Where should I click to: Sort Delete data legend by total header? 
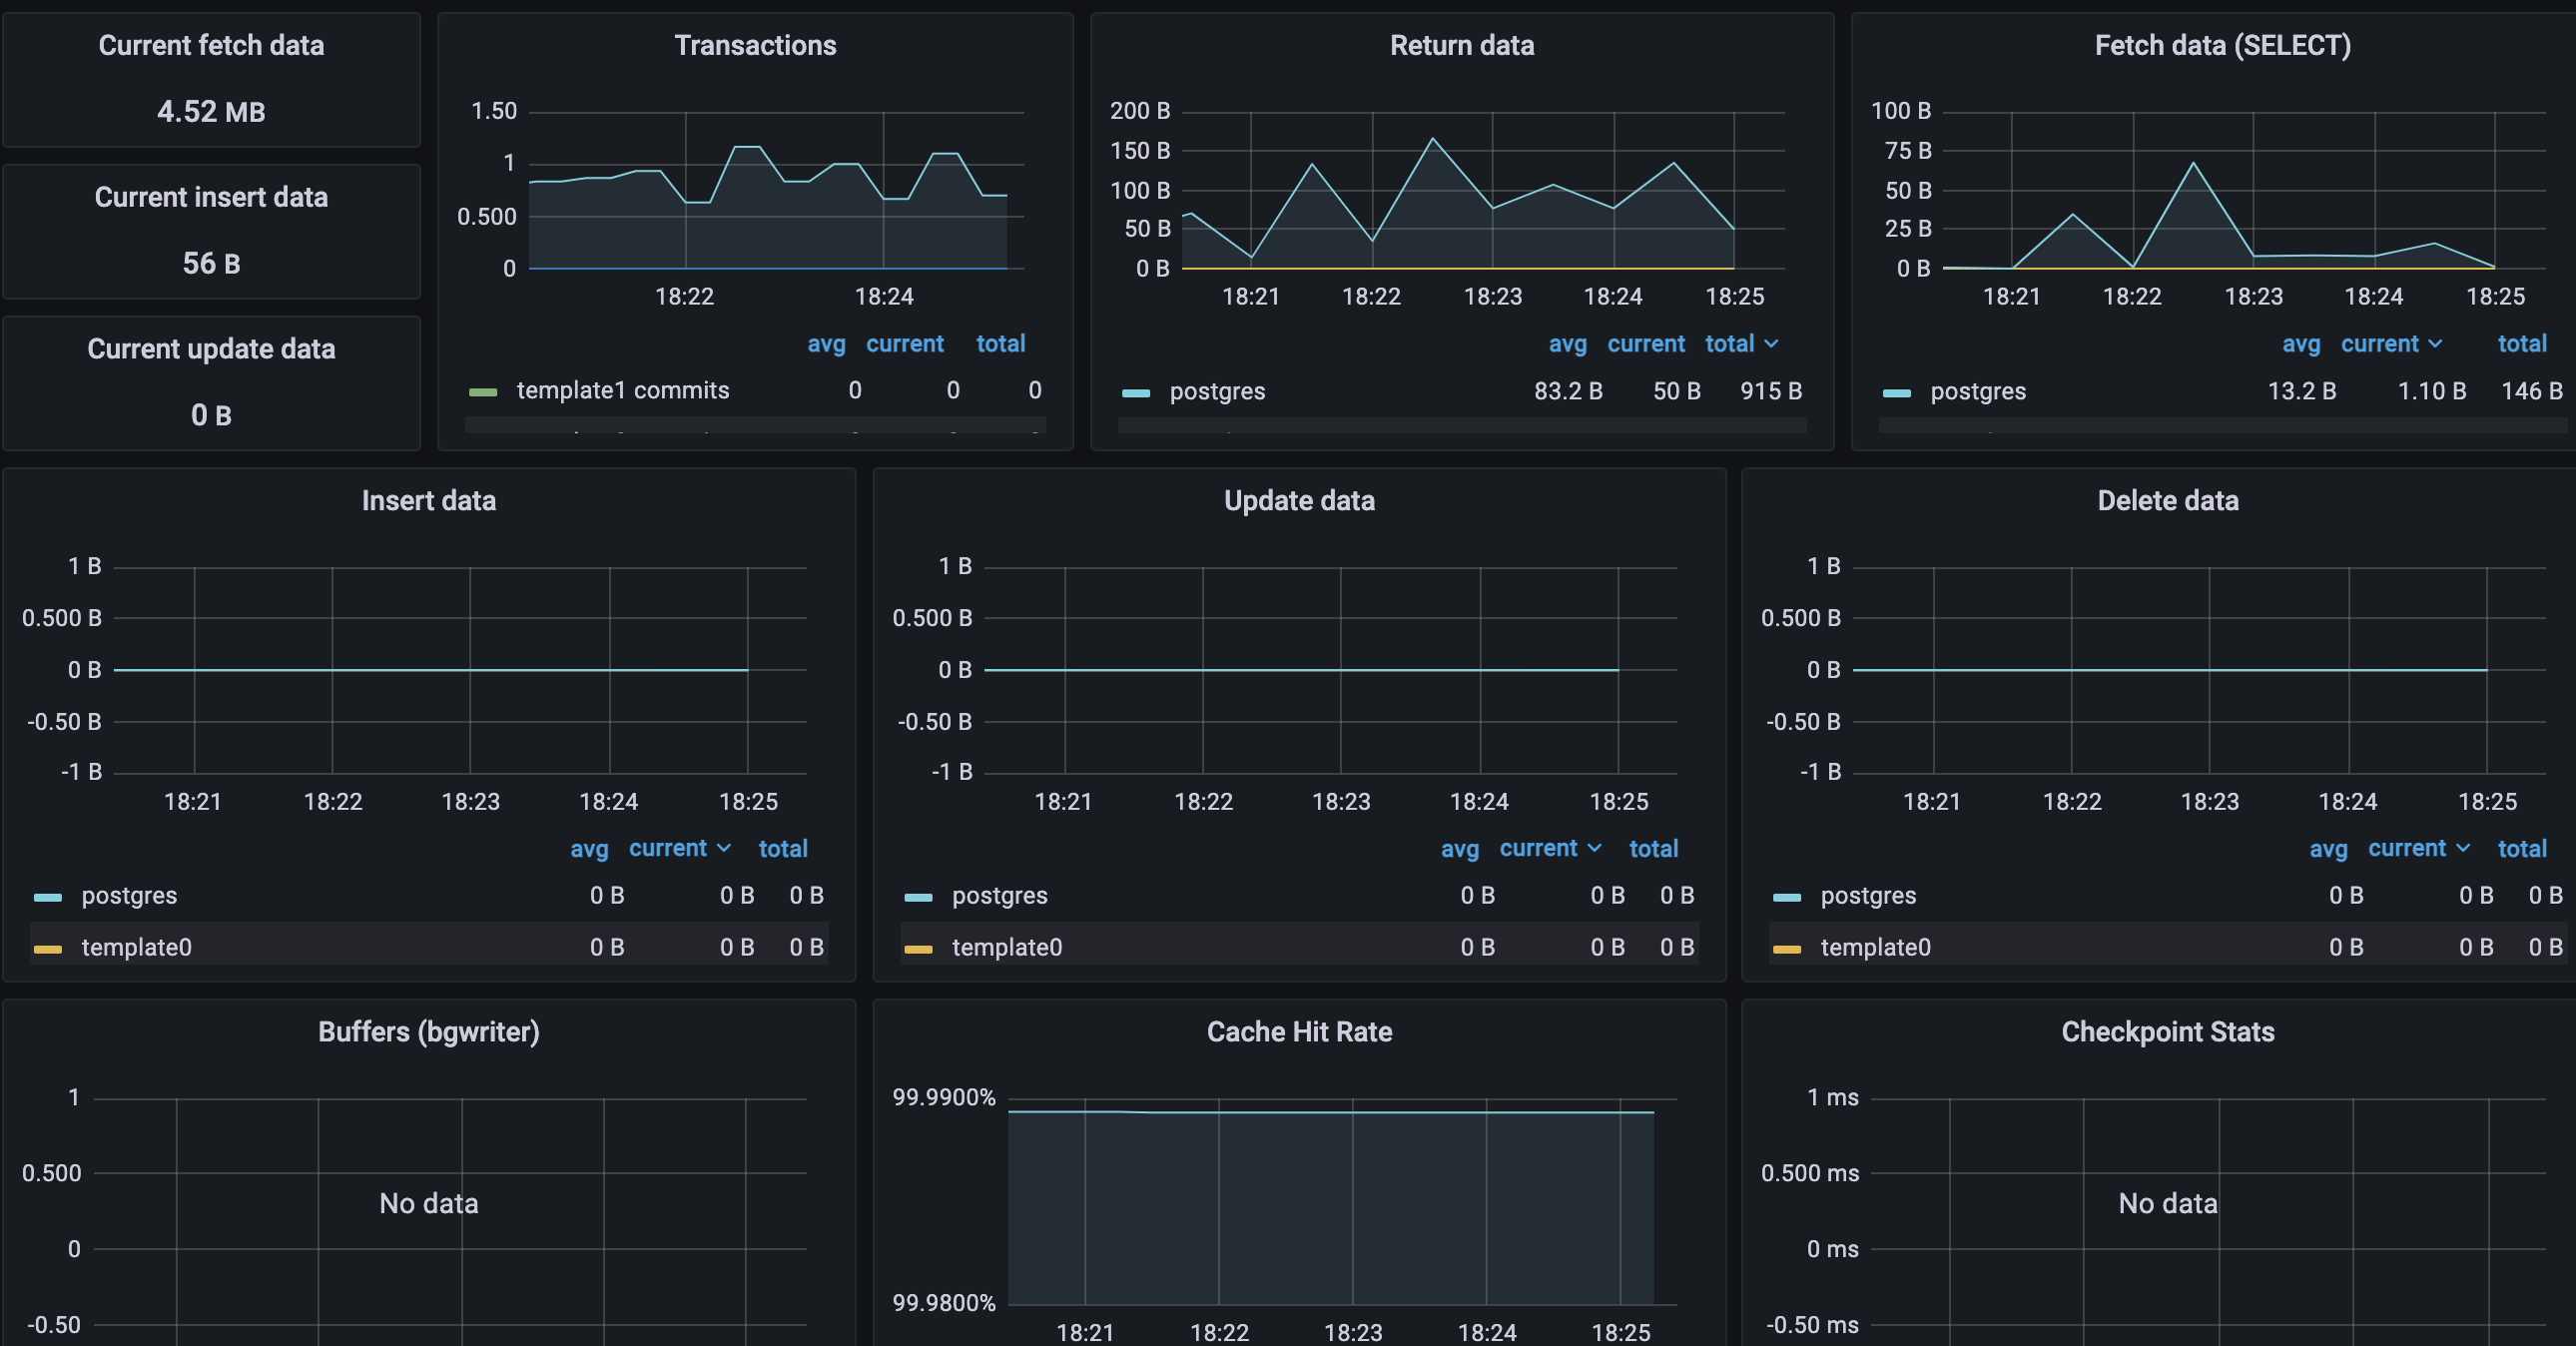click(2521, 849)
